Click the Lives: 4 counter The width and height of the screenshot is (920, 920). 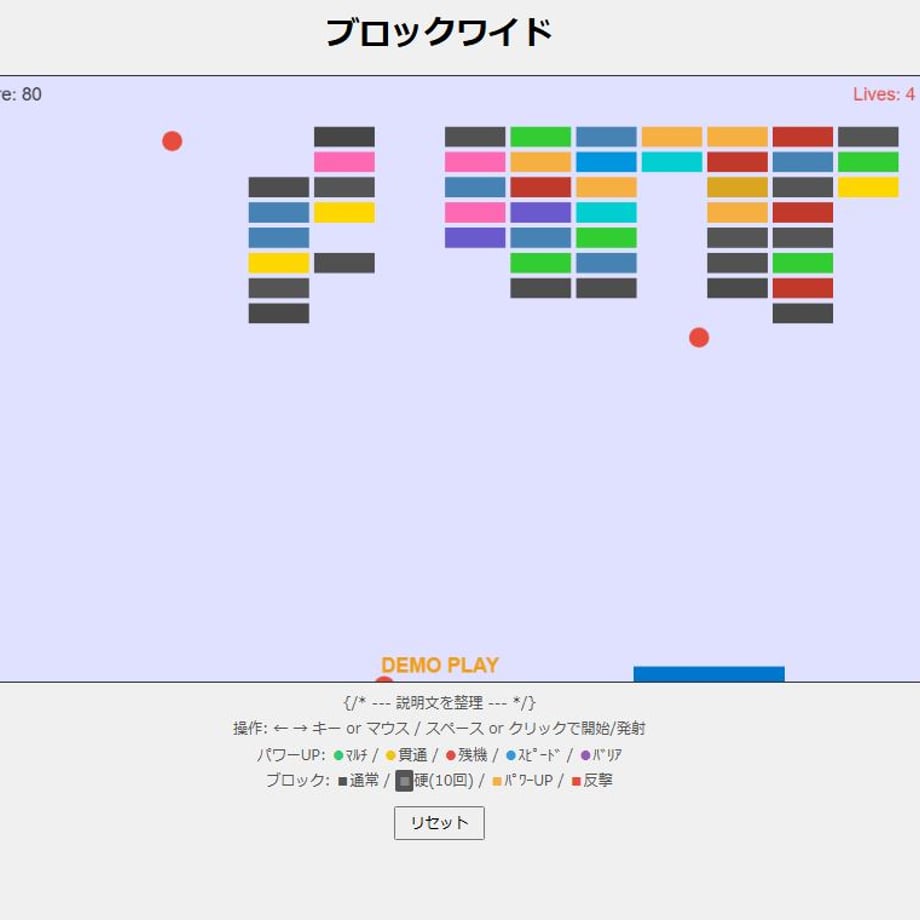pos(884,94)
